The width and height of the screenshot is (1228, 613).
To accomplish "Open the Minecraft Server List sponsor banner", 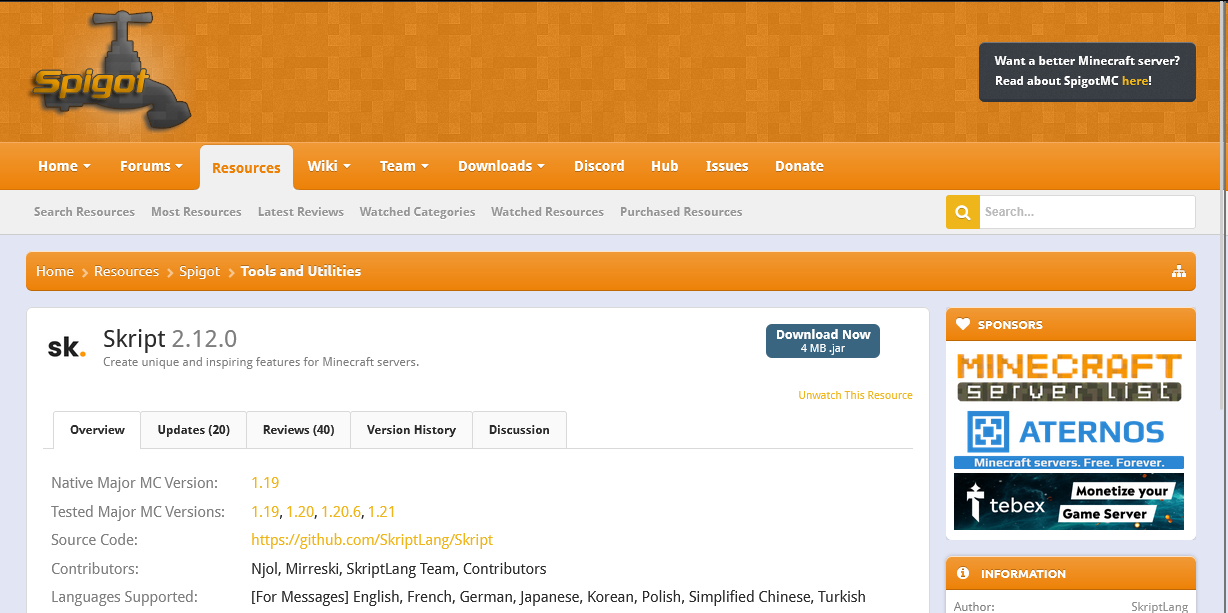I will pyautogui.click(x=1069, y=377).
